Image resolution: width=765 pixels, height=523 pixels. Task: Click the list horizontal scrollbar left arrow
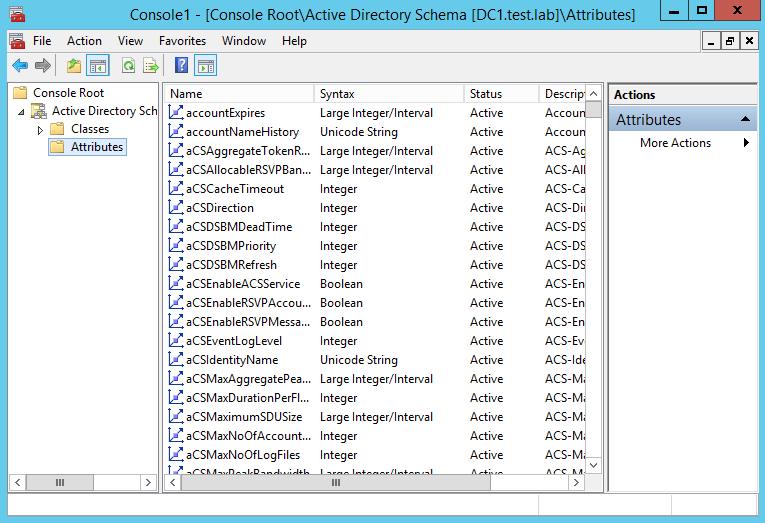(x=173, y=483)
